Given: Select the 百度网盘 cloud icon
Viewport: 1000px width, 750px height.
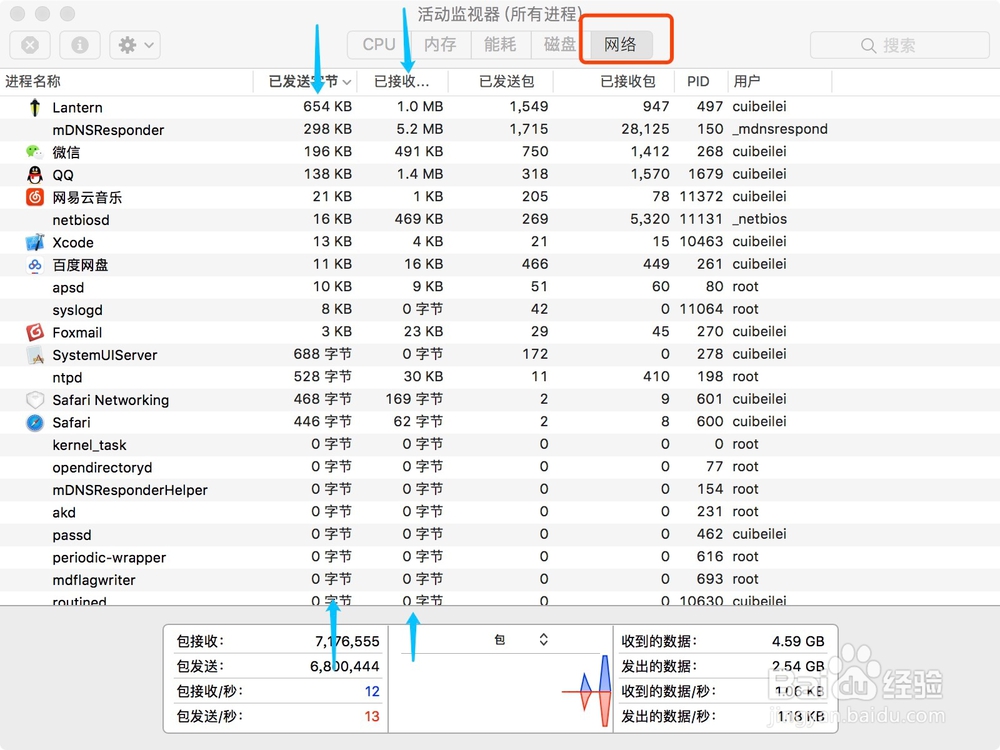Looking at the screenshot, I should 34,265.
